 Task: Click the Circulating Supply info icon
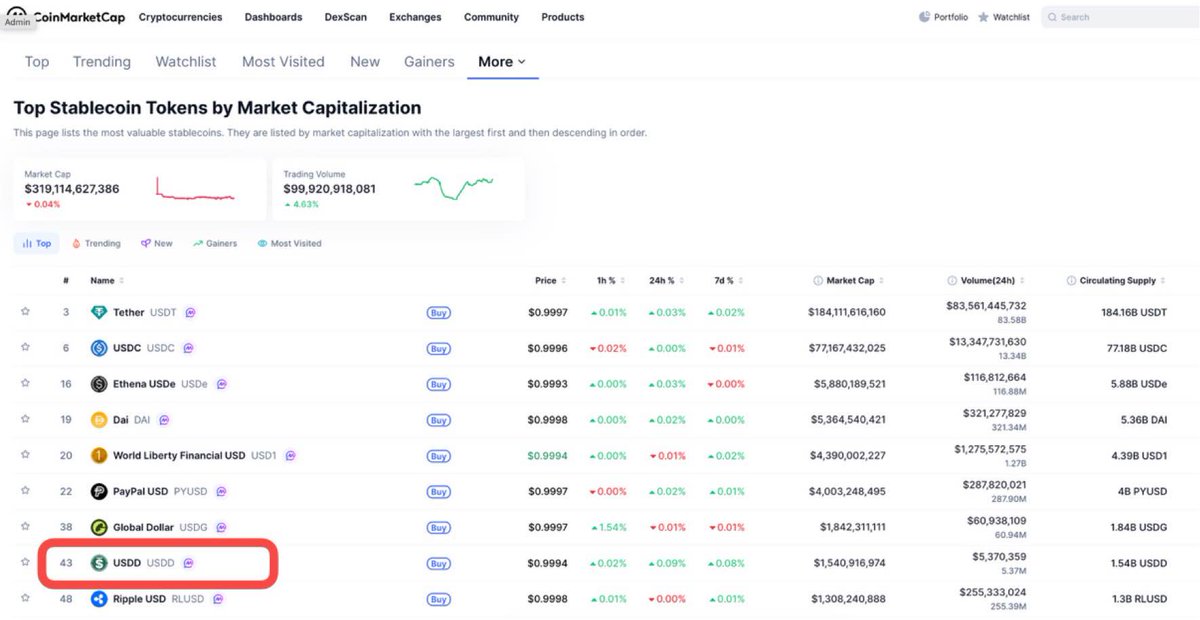point(1071,281)
